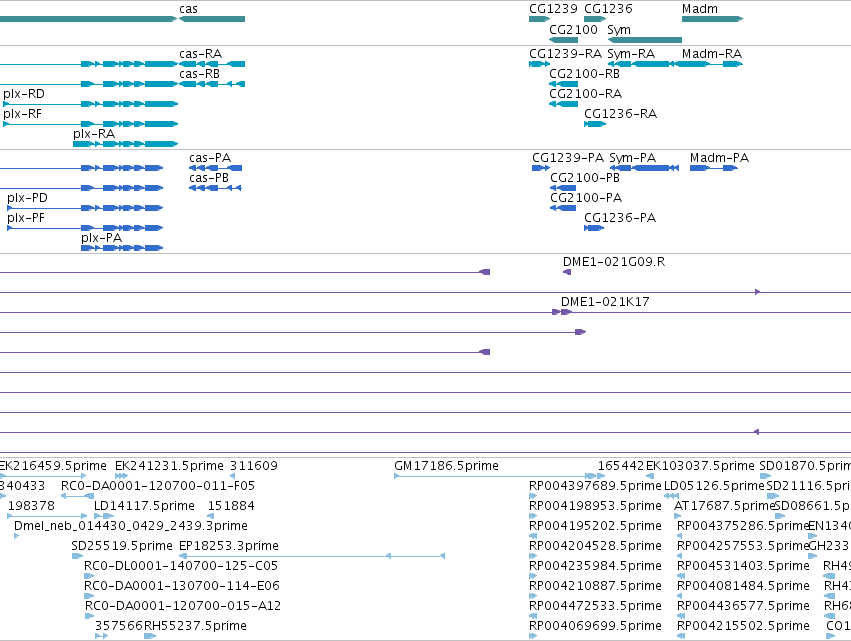Click the LD05126.5prime EST label
851x641 pixels.
pyautogui.click(x=714, y=486)
